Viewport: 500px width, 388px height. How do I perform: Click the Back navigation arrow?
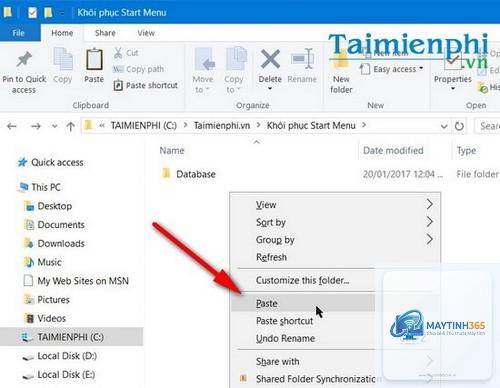tap(12, 126)
